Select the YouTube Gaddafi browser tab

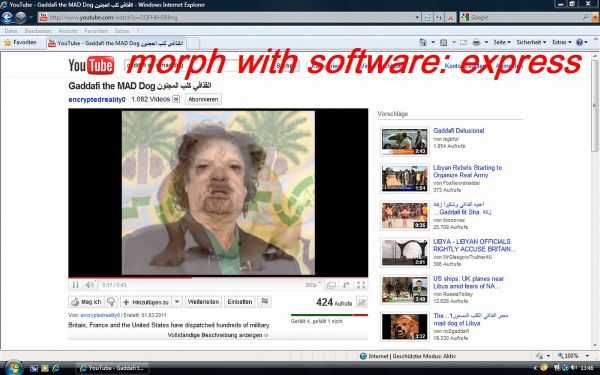(116, 43)
